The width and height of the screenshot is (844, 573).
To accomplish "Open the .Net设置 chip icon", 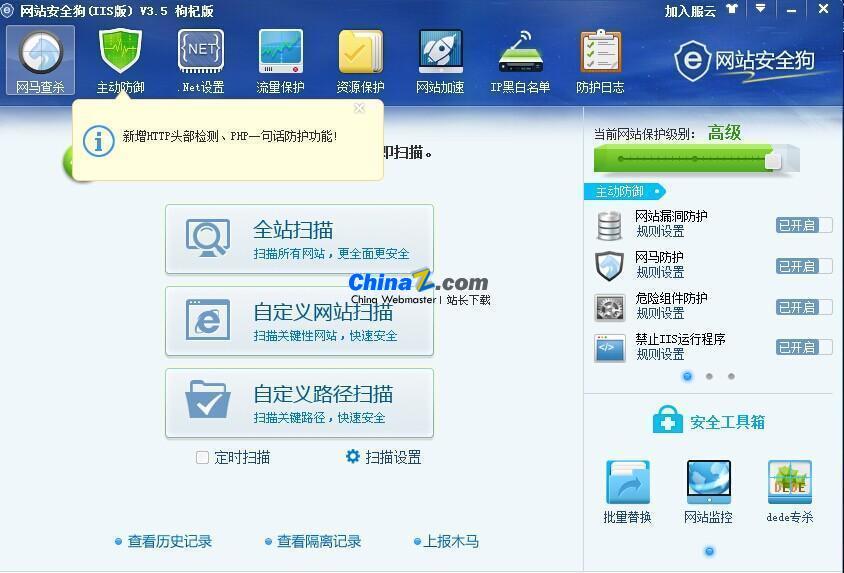I will [201, 60].
